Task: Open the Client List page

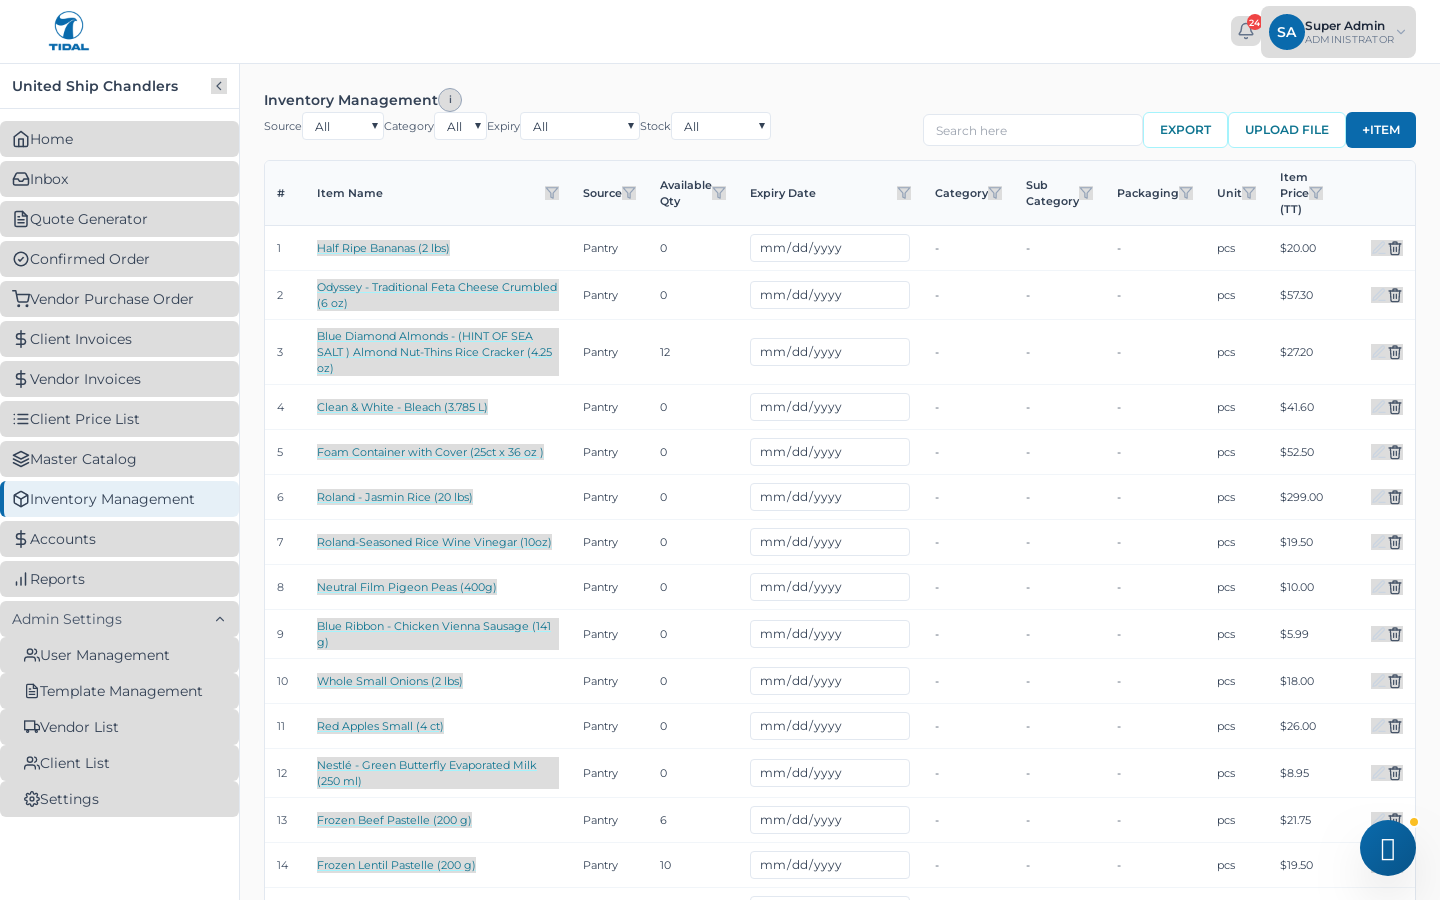Action: [119, 763]
